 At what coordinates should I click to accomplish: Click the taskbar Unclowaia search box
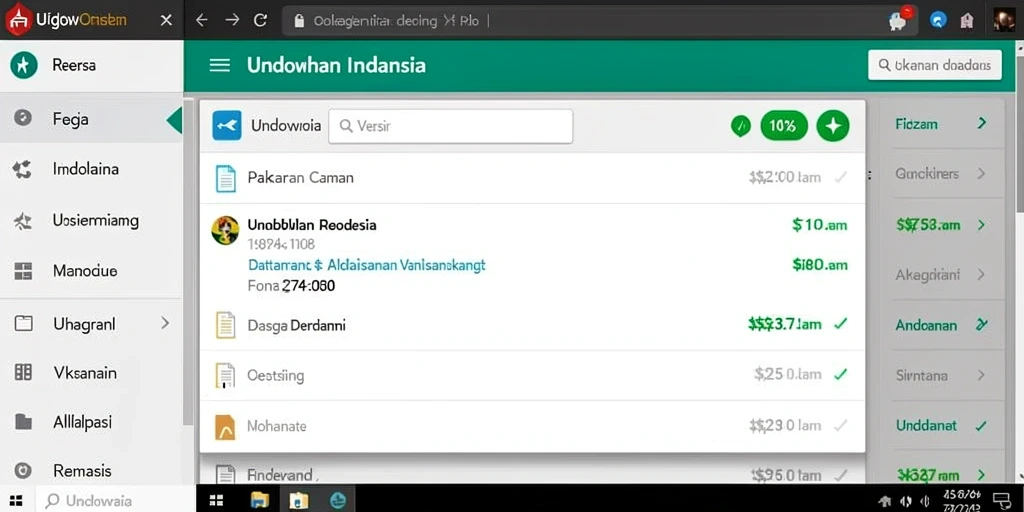pyautogui.click(x=116, y=501)
